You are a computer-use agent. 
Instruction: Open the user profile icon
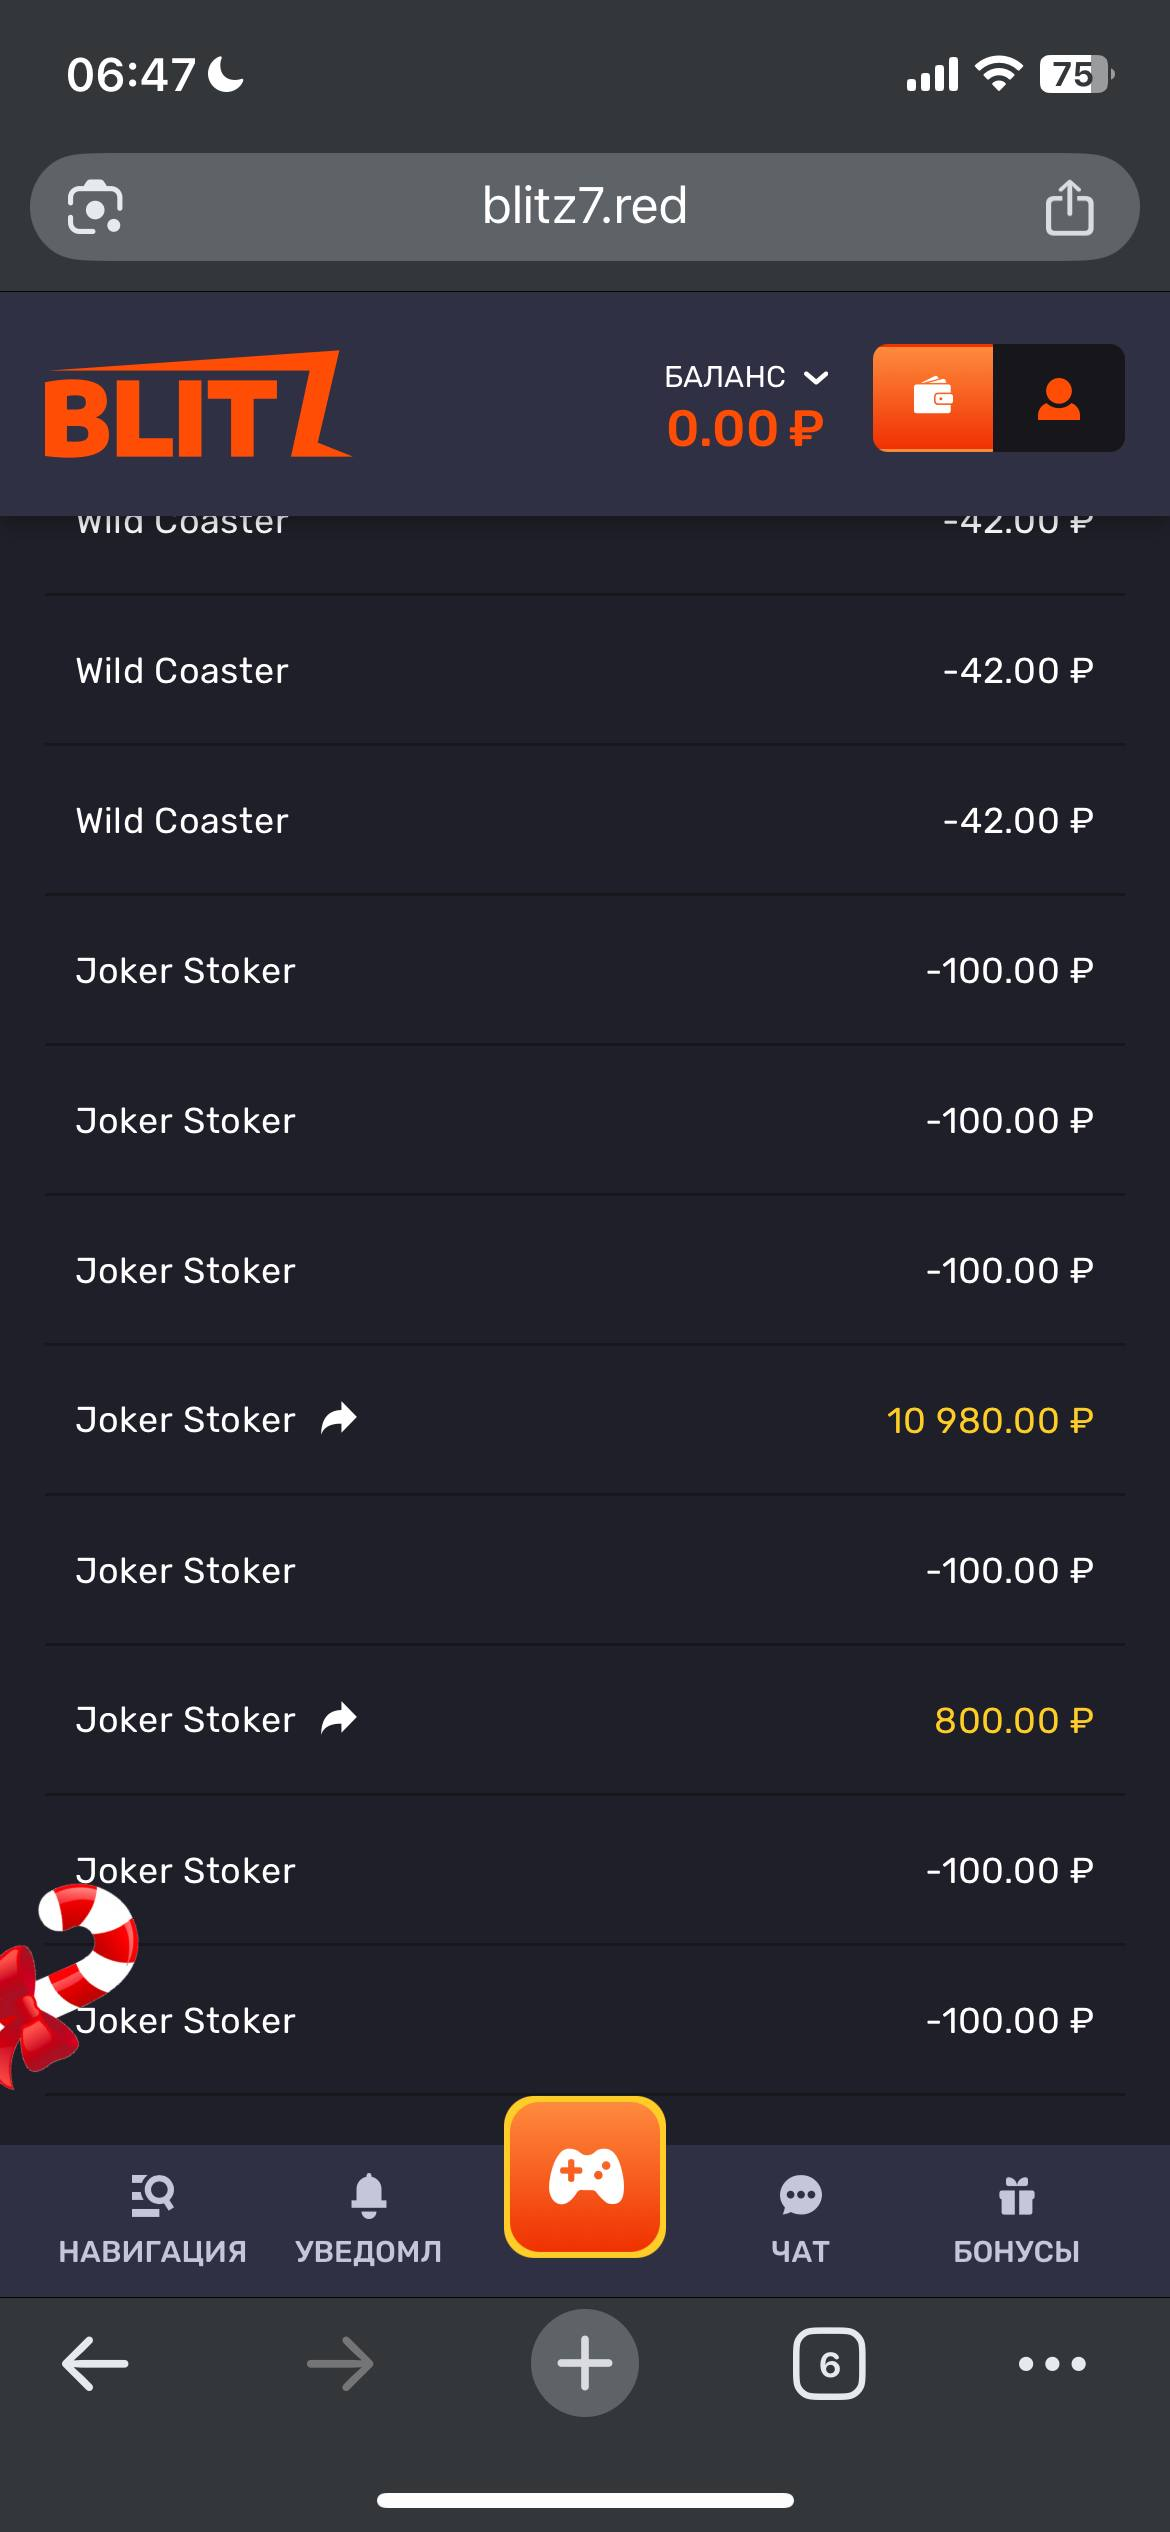pos(1058,398)
